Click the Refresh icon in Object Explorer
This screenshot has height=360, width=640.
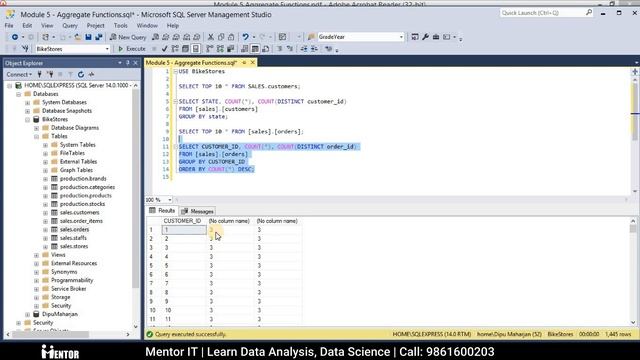click(81, 75)
